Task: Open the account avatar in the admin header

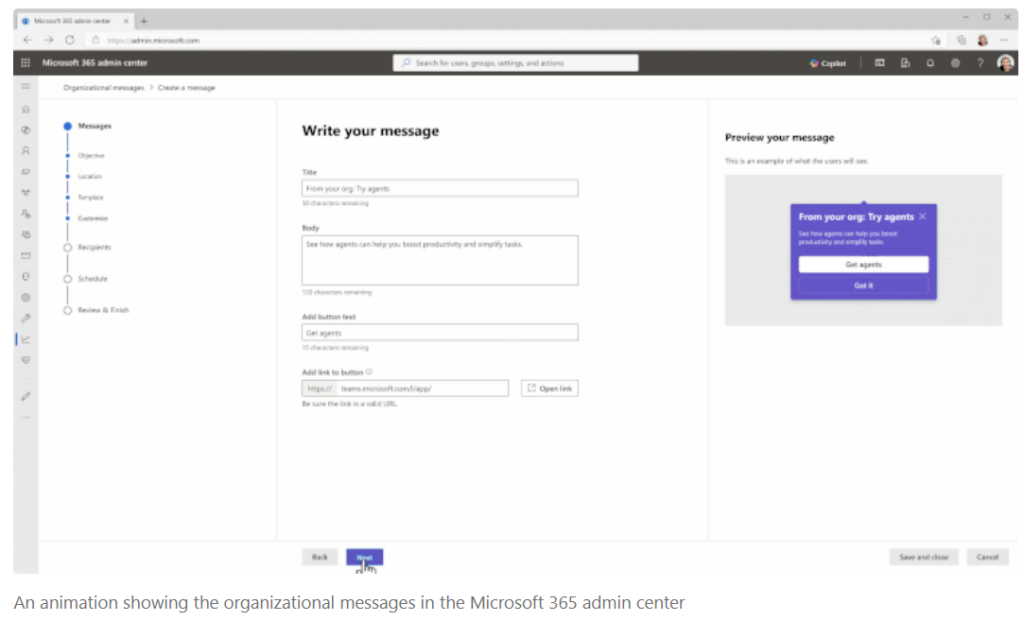Action: click(1005, 63)
